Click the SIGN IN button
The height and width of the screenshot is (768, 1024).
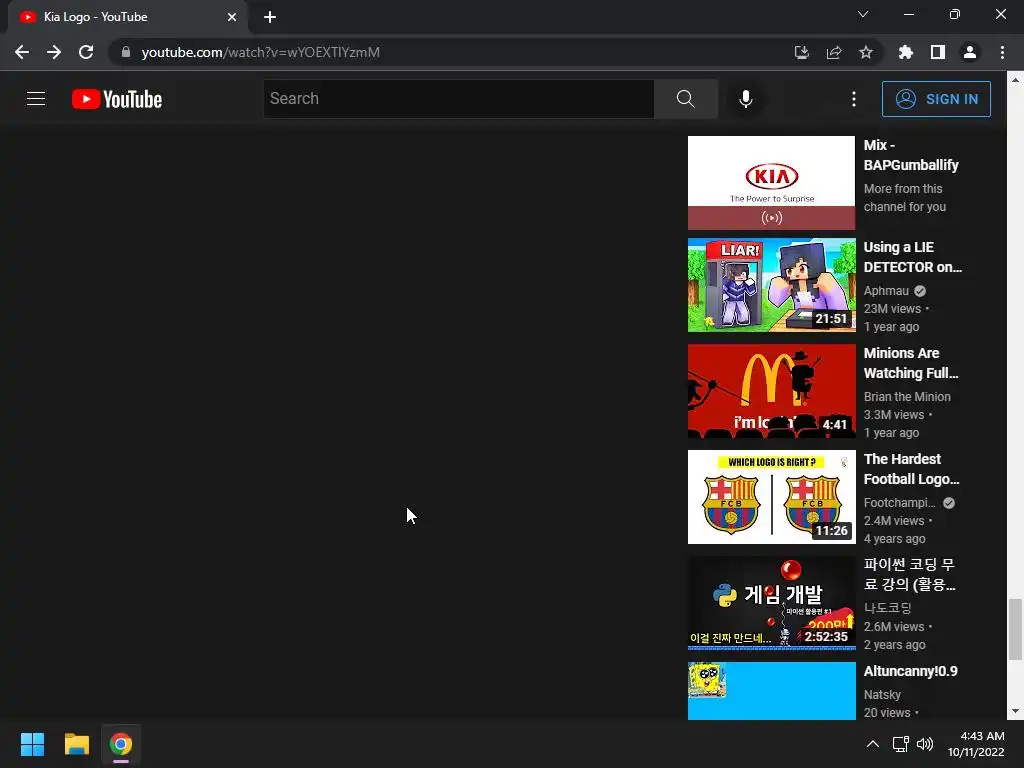point(936,99)
